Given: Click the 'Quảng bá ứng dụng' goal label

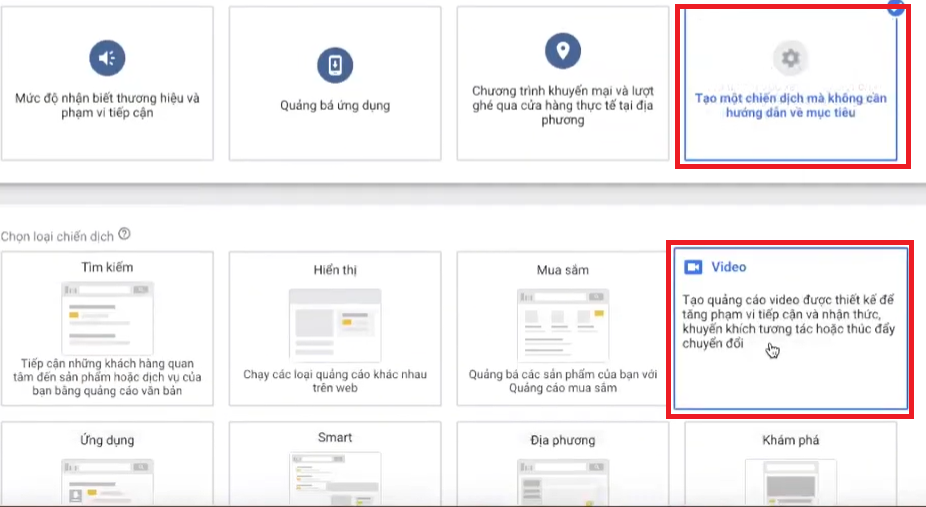Looking at the screenshot, I should pyautogui.click(x=334, y=106).
